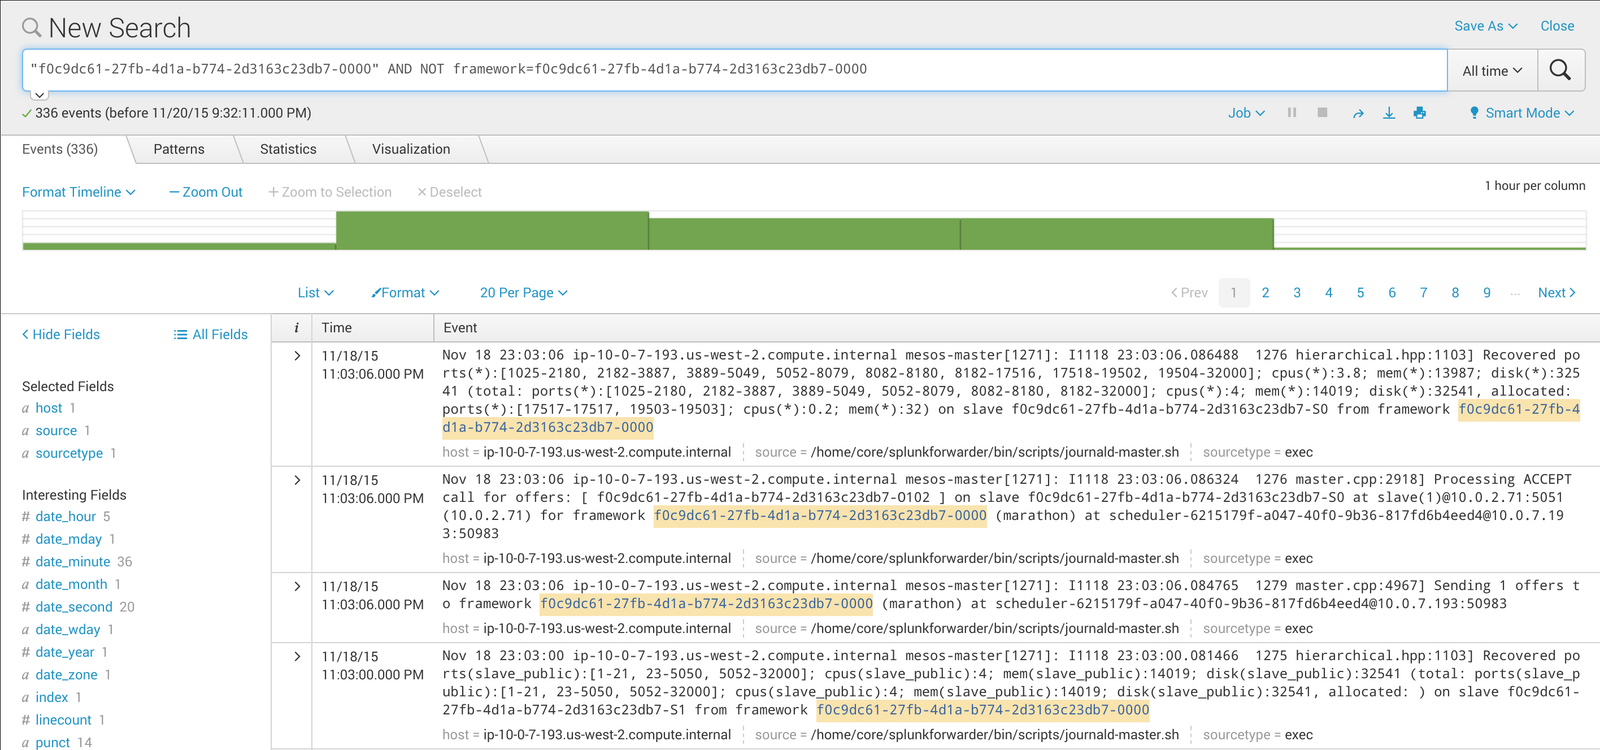The image size is (1600, 750).
Task: Open the linecount field
Action: [x=63, y=720]
